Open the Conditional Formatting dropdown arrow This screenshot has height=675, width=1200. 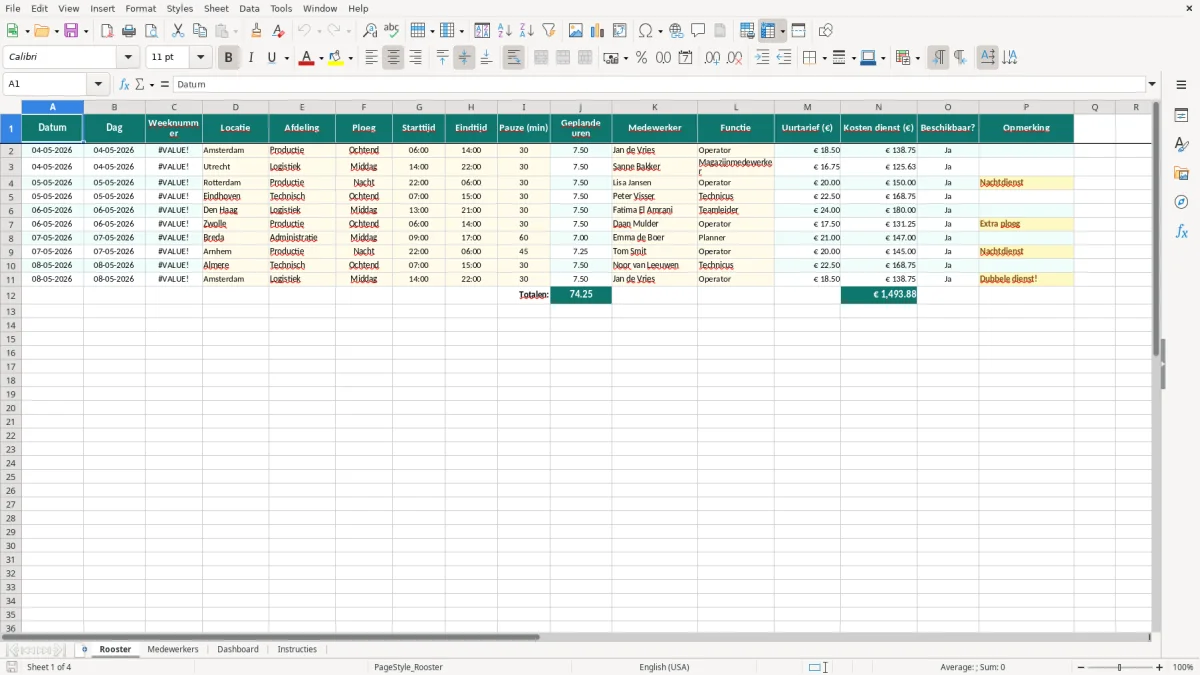click(x=917, y=58)
